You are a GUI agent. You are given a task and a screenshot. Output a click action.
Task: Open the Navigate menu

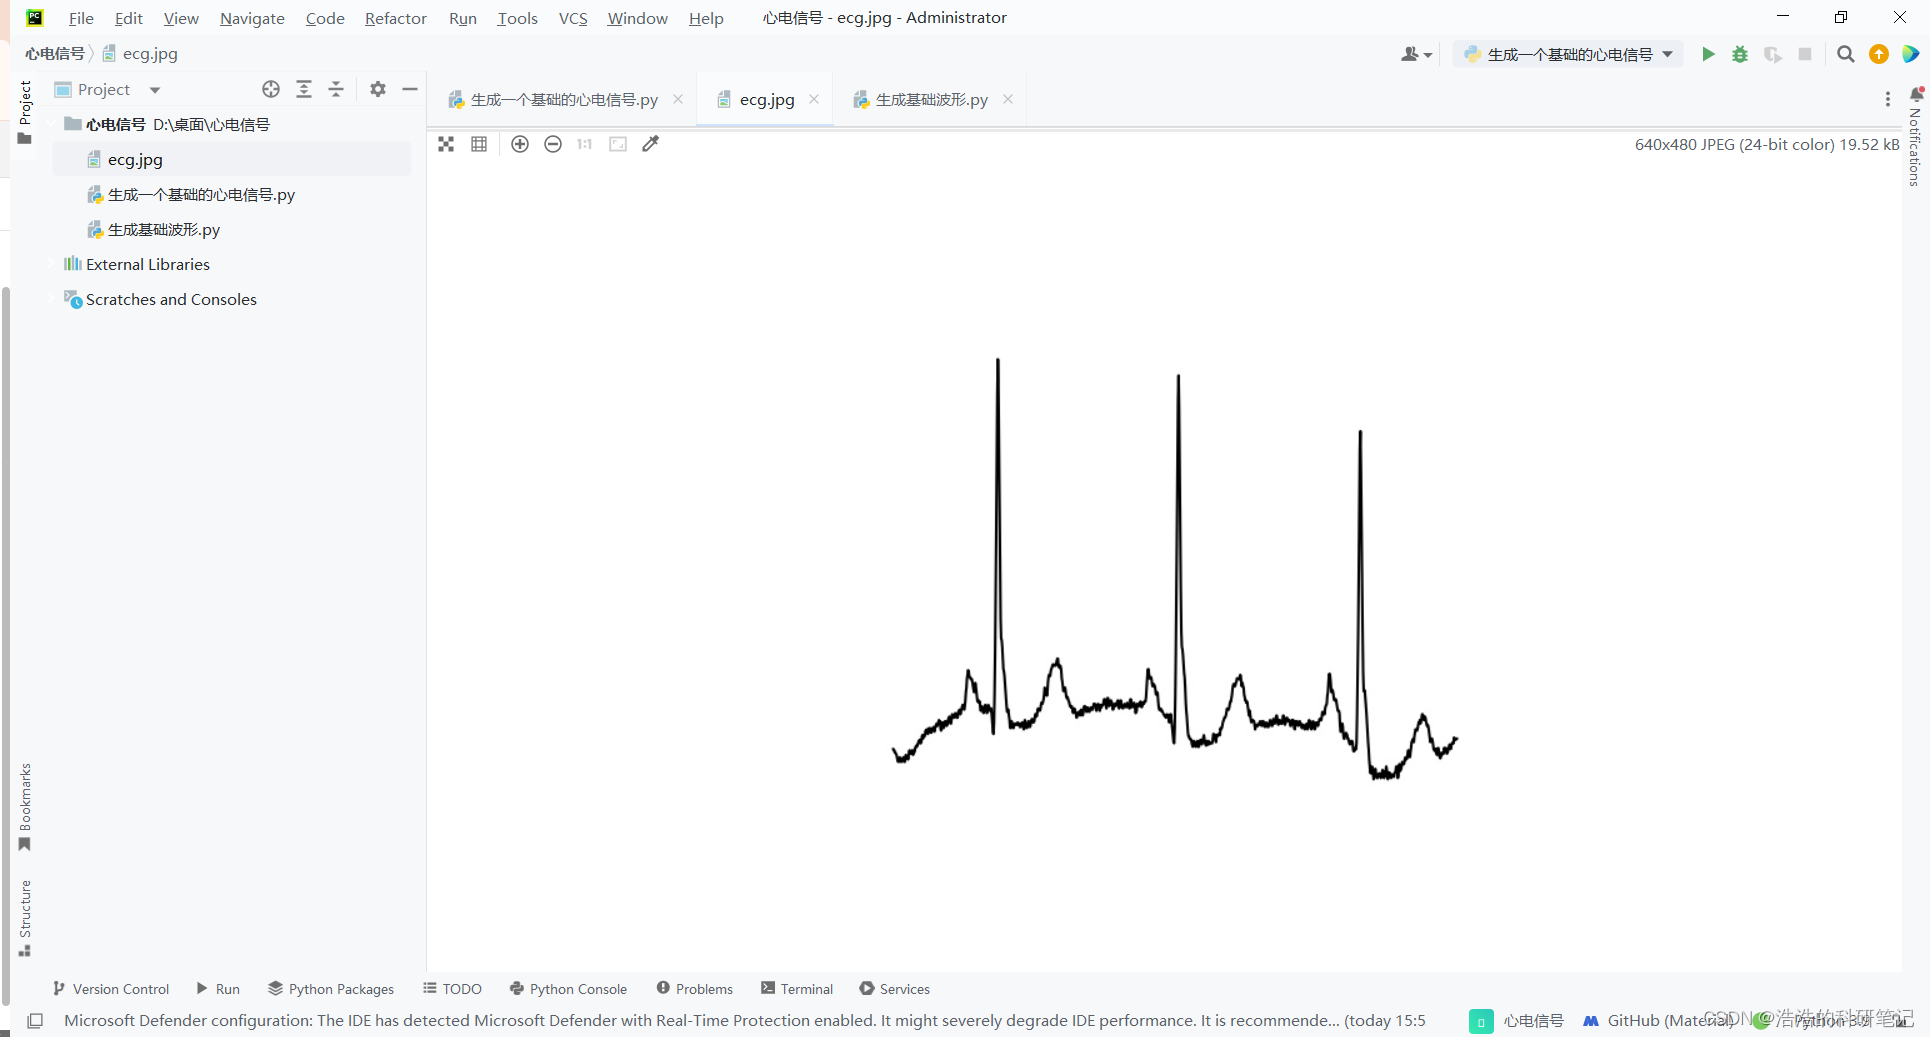coord(252,18)
